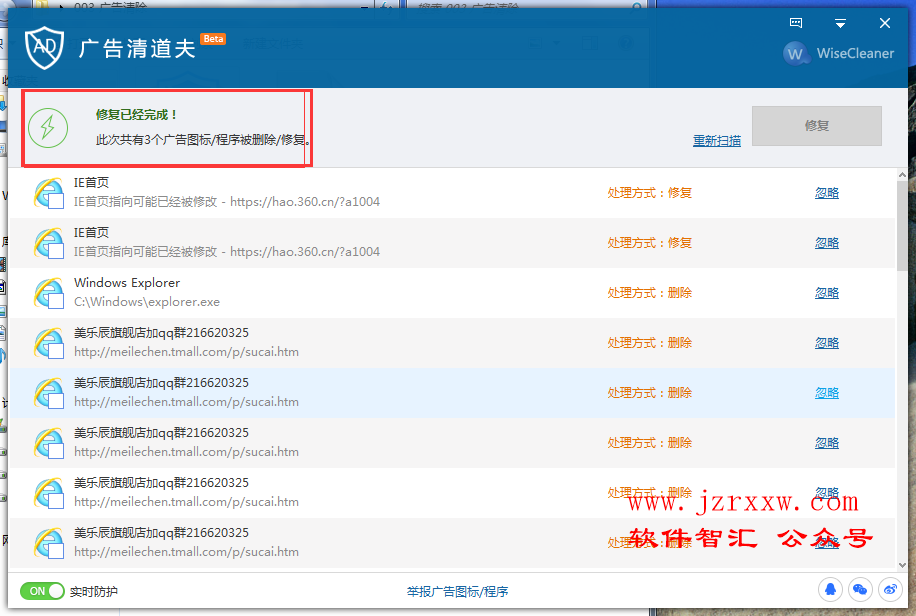Click the IE icon of the first IE首页 row

tap(49, 192)
